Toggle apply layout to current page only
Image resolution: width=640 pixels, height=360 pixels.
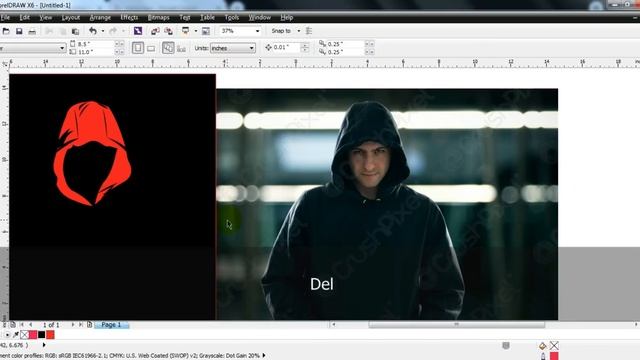tap(181, 49)
